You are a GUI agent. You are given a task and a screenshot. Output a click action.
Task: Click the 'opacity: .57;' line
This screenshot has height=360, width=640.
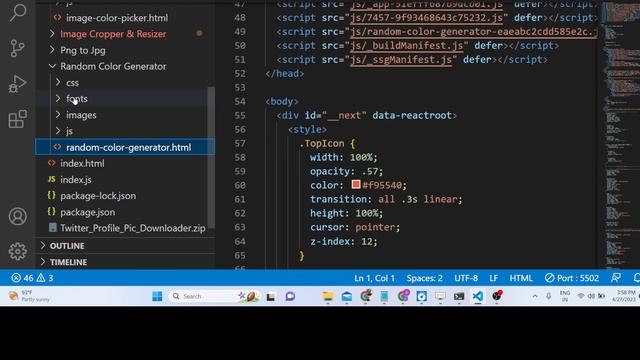(x=346, y=171)
